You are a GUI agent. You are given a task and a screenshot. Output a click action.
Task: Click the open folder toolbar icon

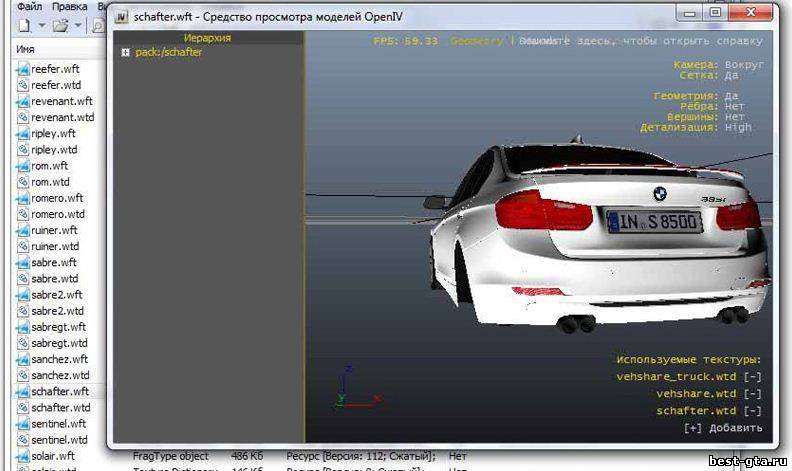point(61,25)
